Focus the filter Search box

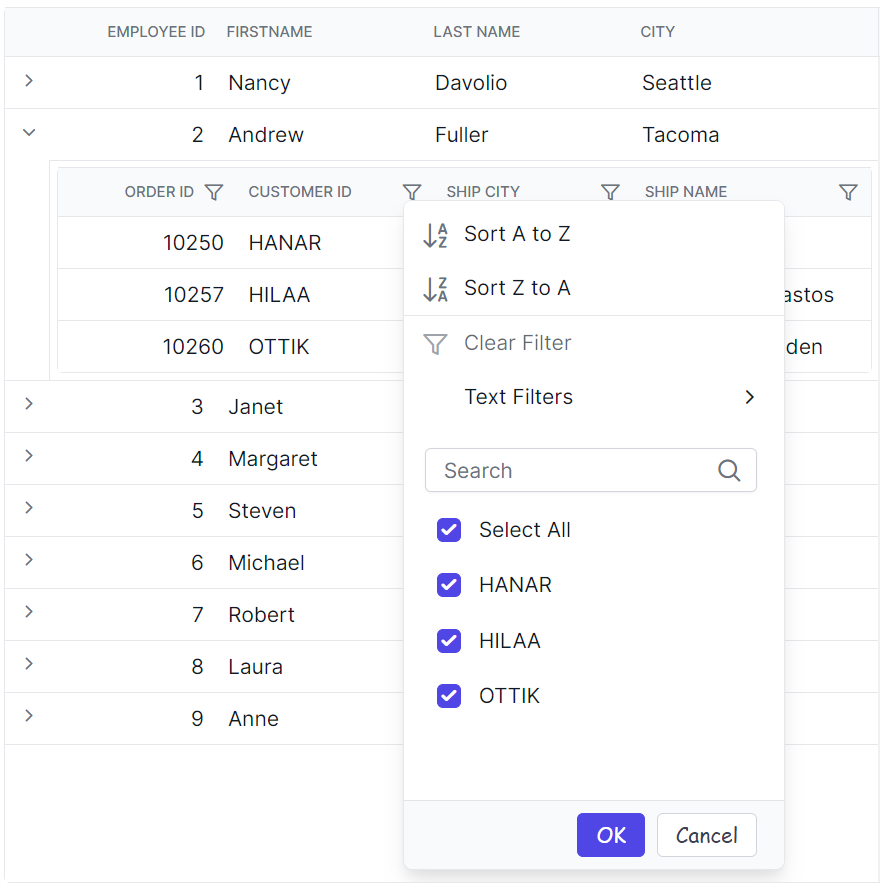click(591, 470)
